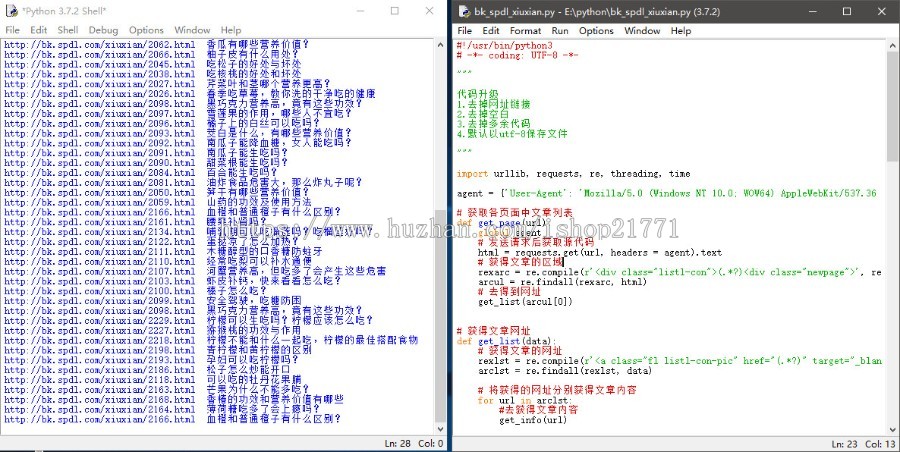Click the 'Col: 0' status in the Shell
The image size is (900, 452).
pyautogui.click(x=430, y=443)
